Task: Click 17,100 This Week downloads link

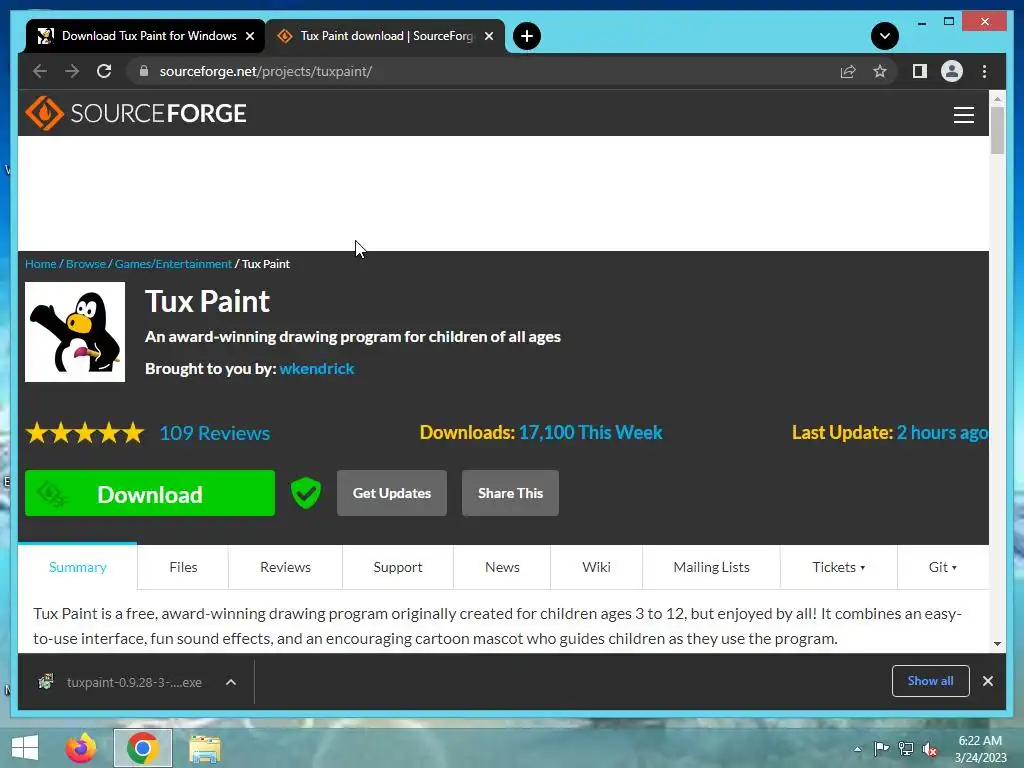Action: (590, 432)
